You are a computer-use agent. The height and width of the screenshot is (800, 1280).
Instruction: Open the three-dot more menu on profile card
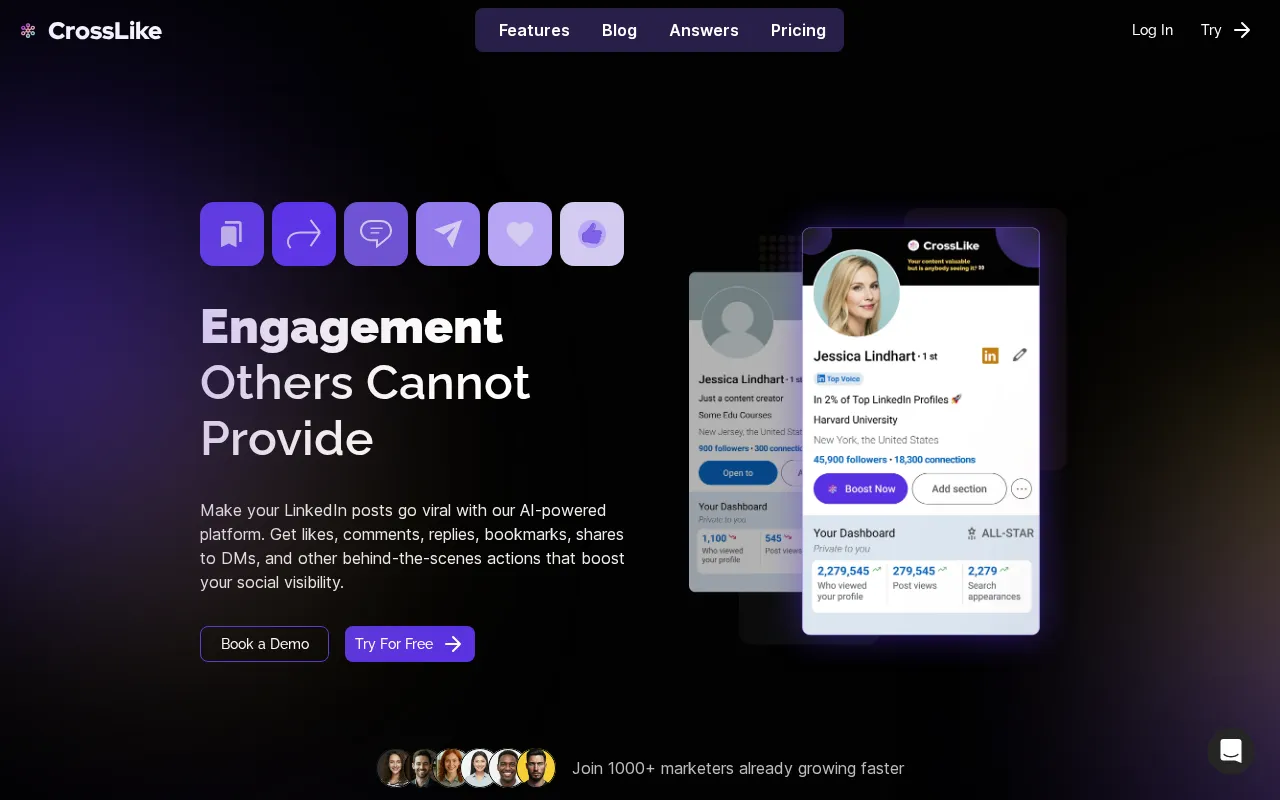(x=1021, y=489)
